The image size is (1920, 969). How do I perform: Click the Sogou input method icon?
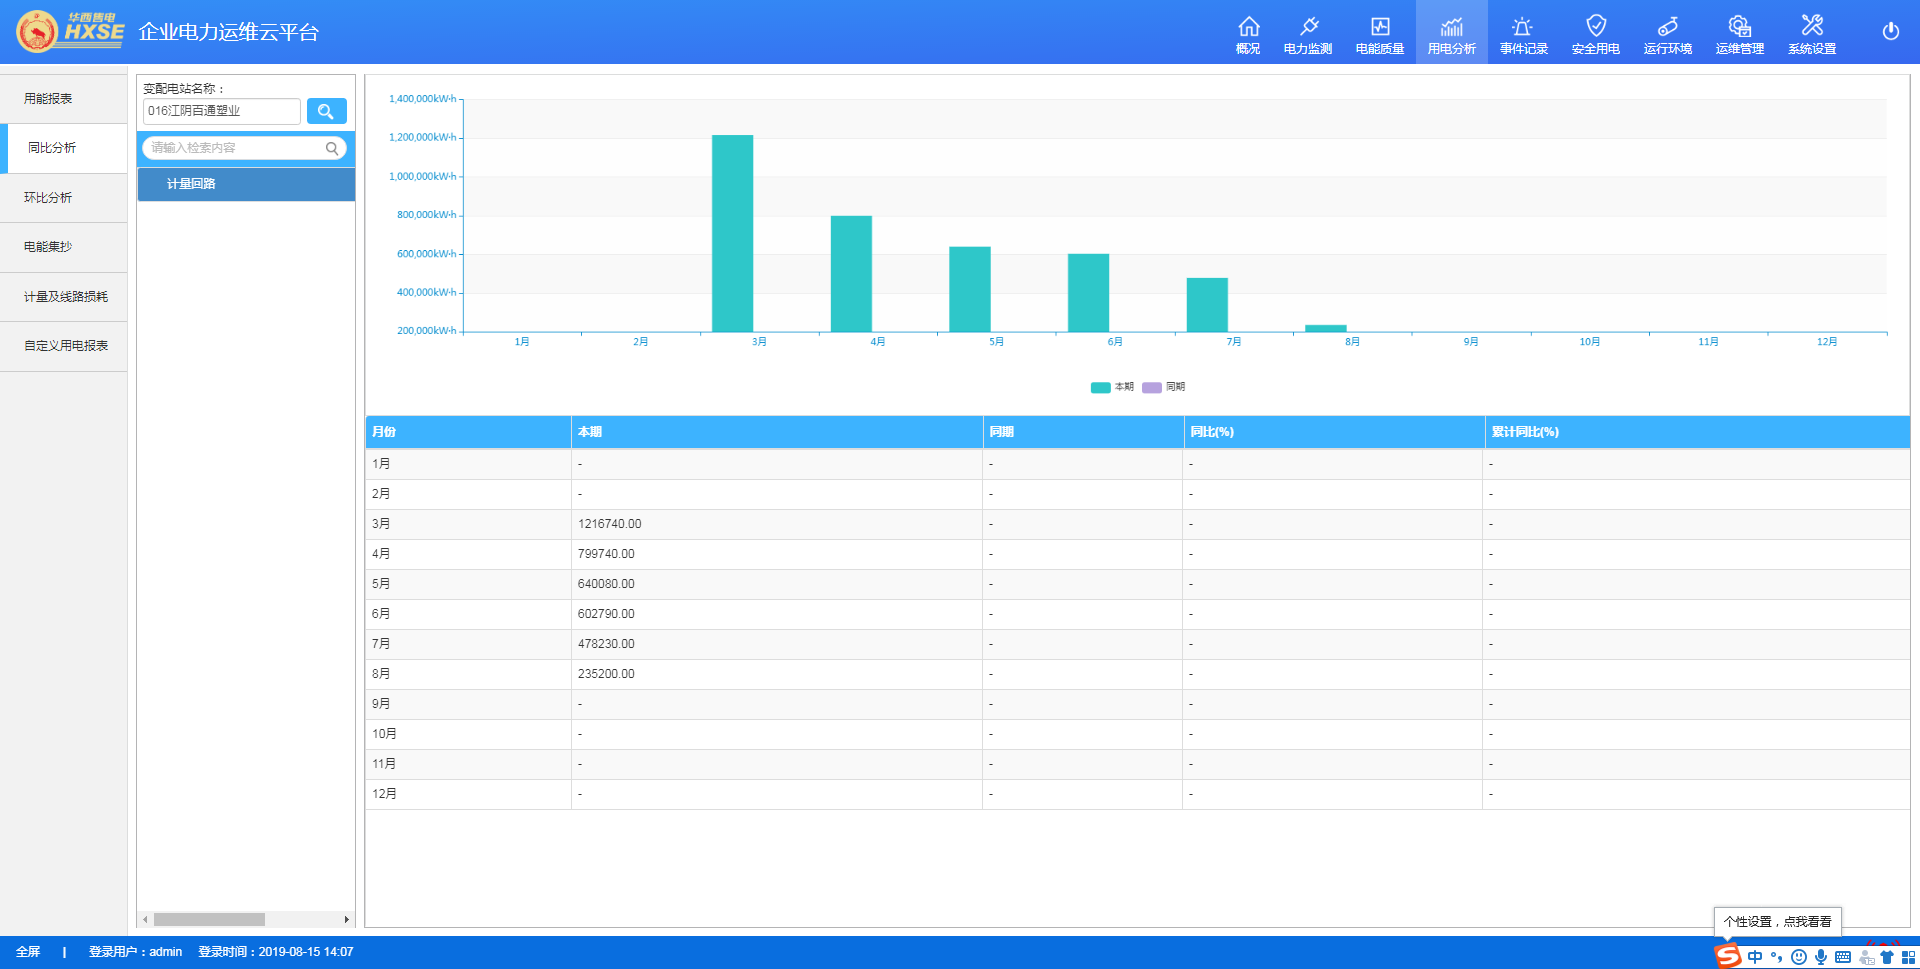coord(1728,956)
